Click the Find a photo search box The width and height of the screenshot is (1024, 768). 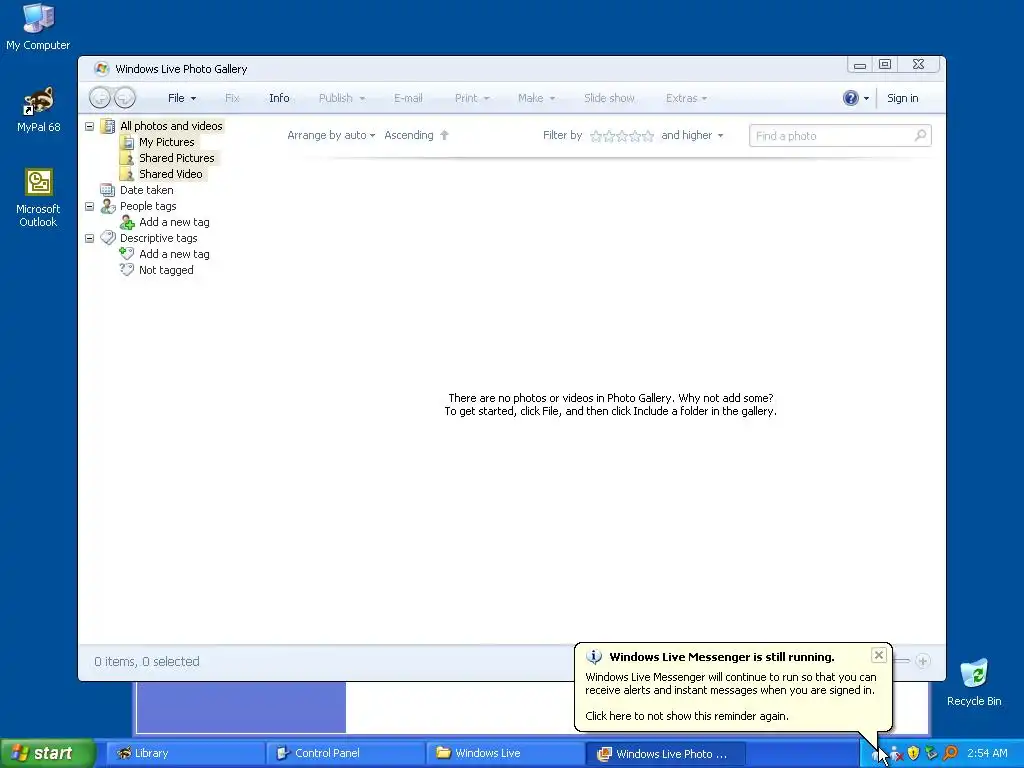(x=840, y=135)
